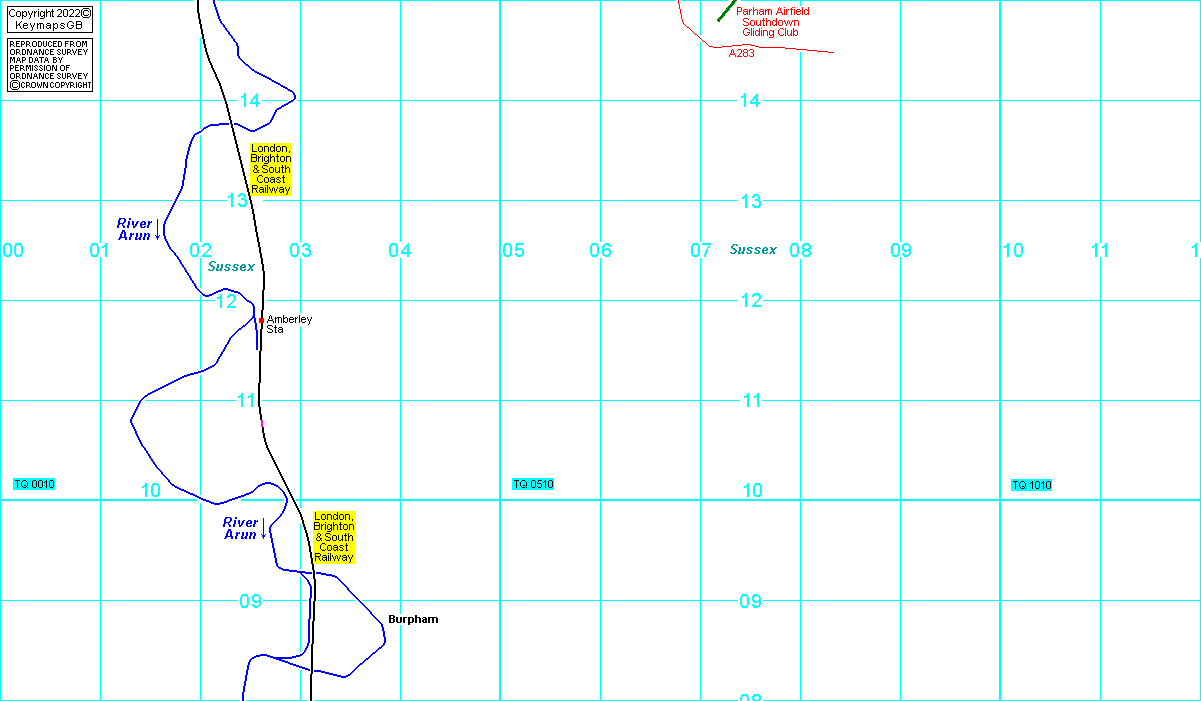Viewport: 1201px width, 701px height.
Task: Click the Sussex label beside the railway
Action: tap(231, 267)
